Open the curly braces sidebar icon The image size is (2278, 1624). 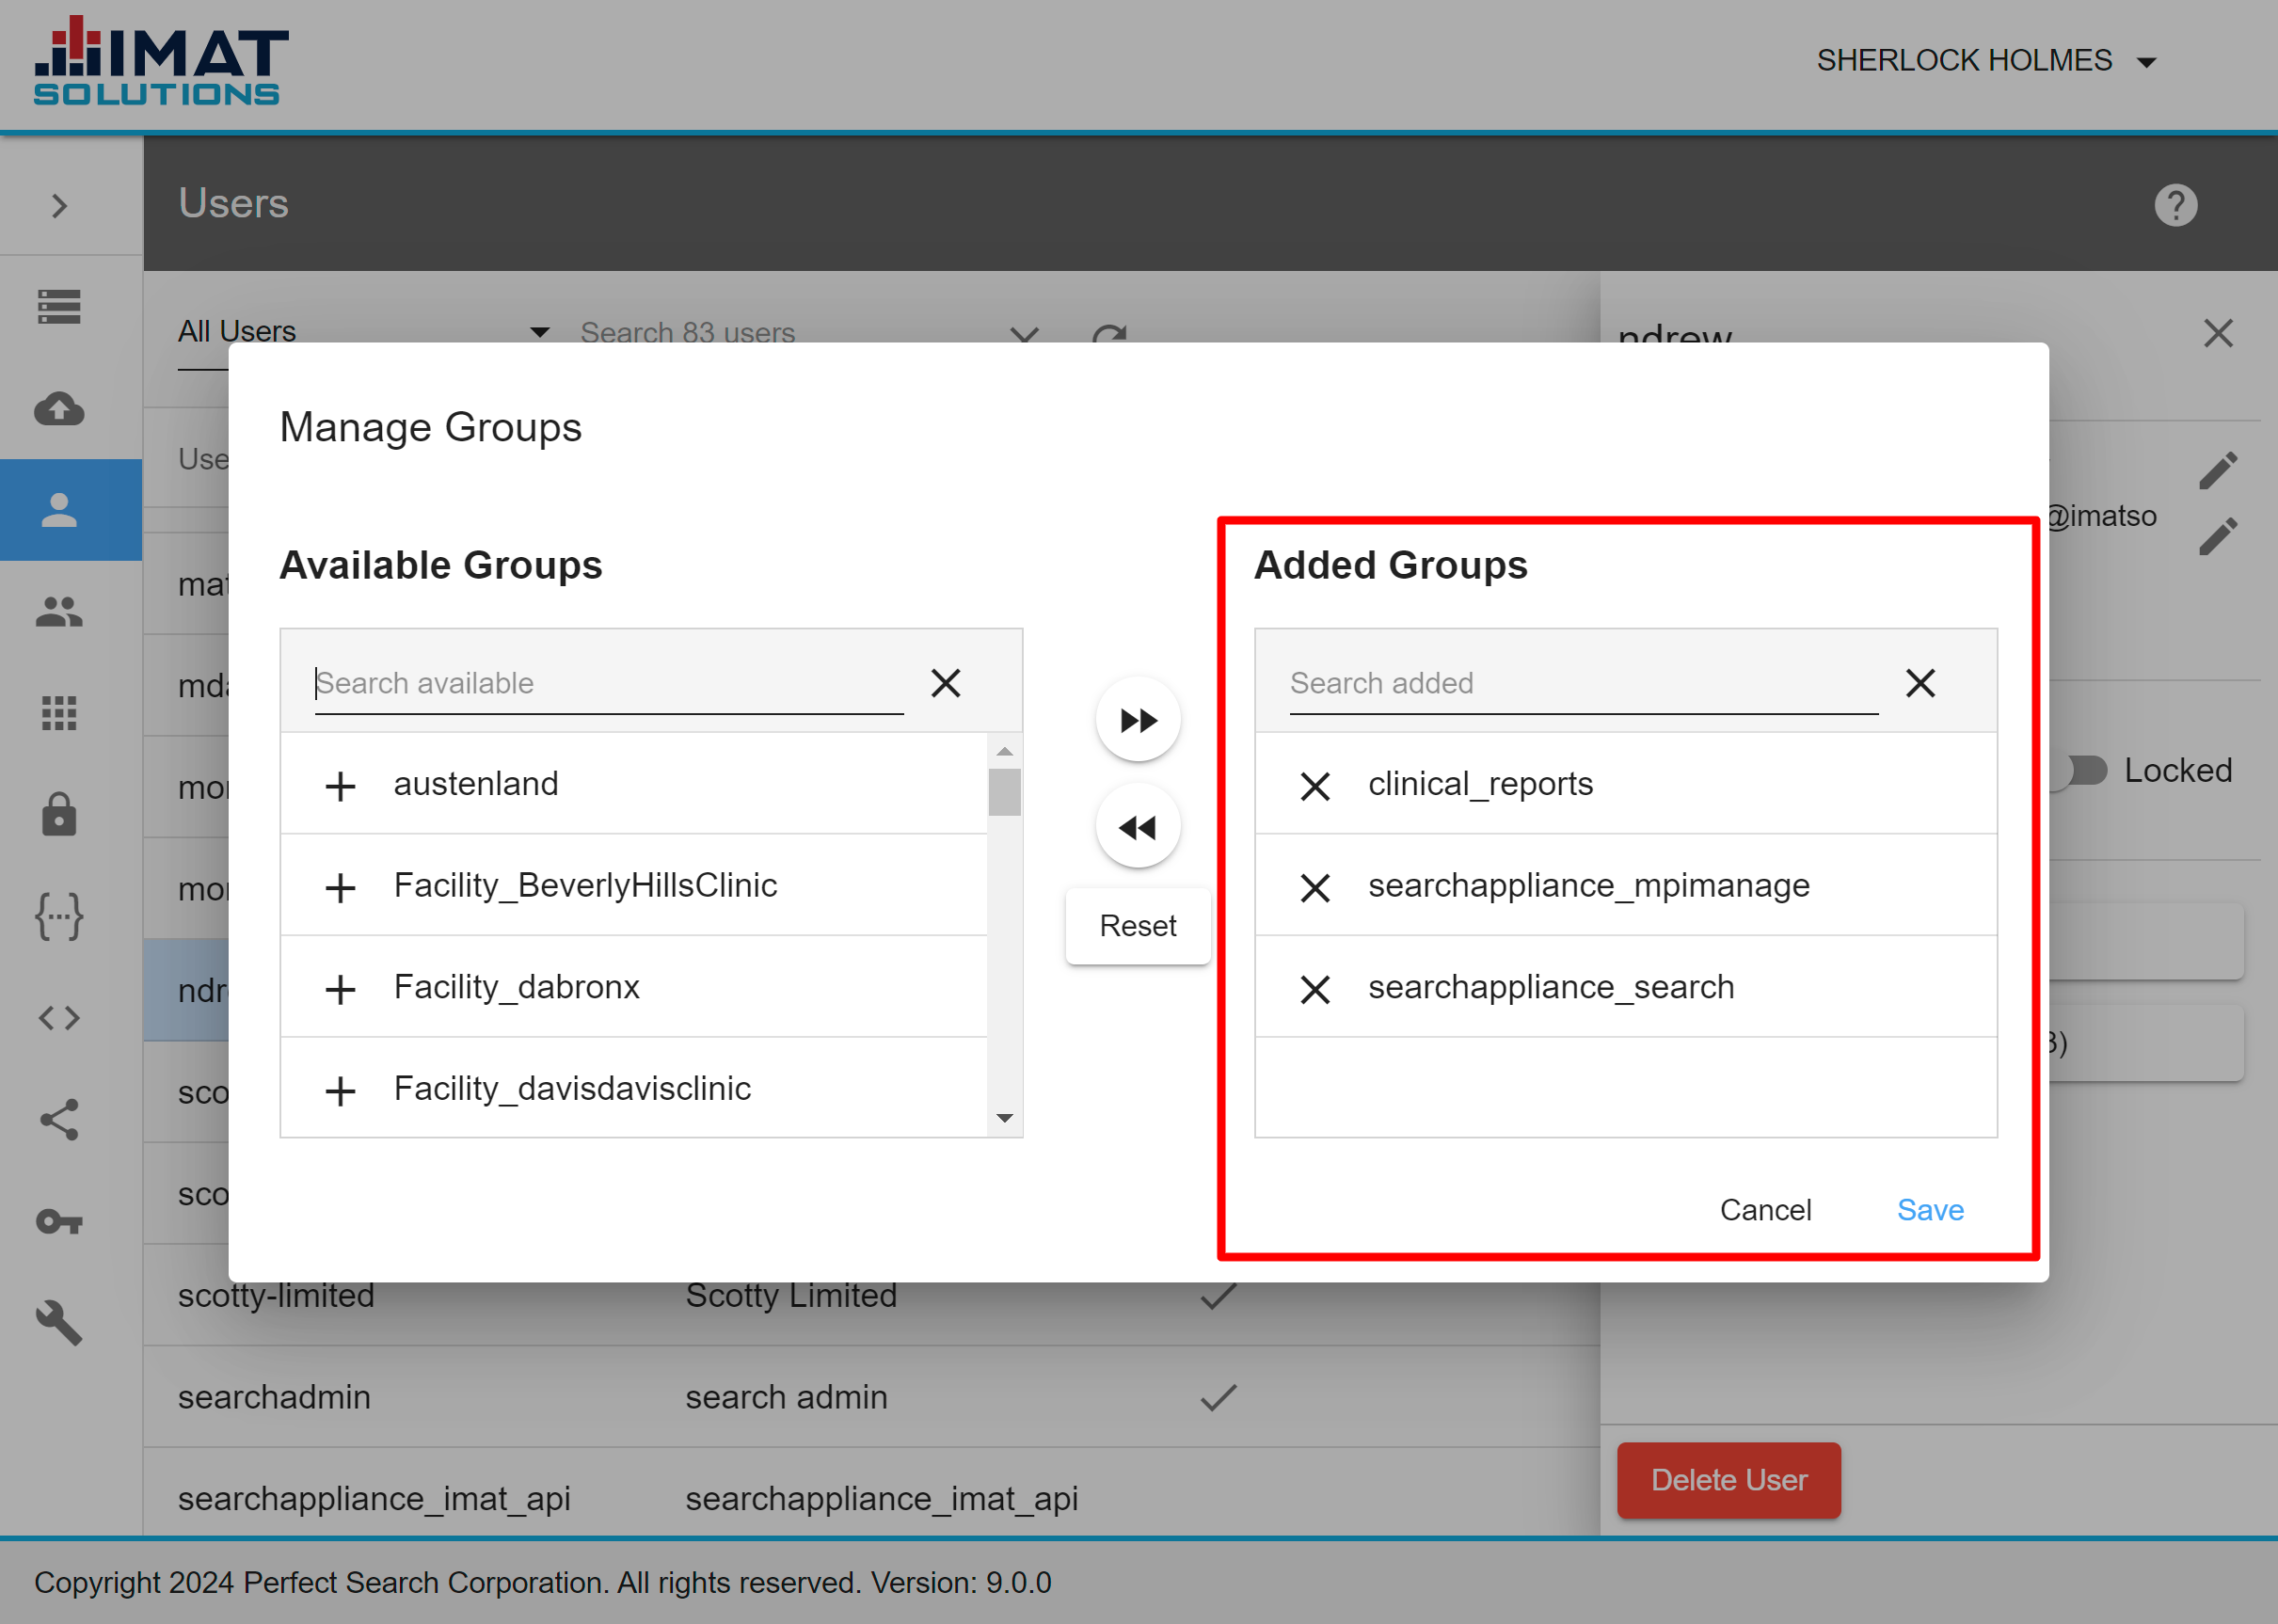(x=59, y=916)
